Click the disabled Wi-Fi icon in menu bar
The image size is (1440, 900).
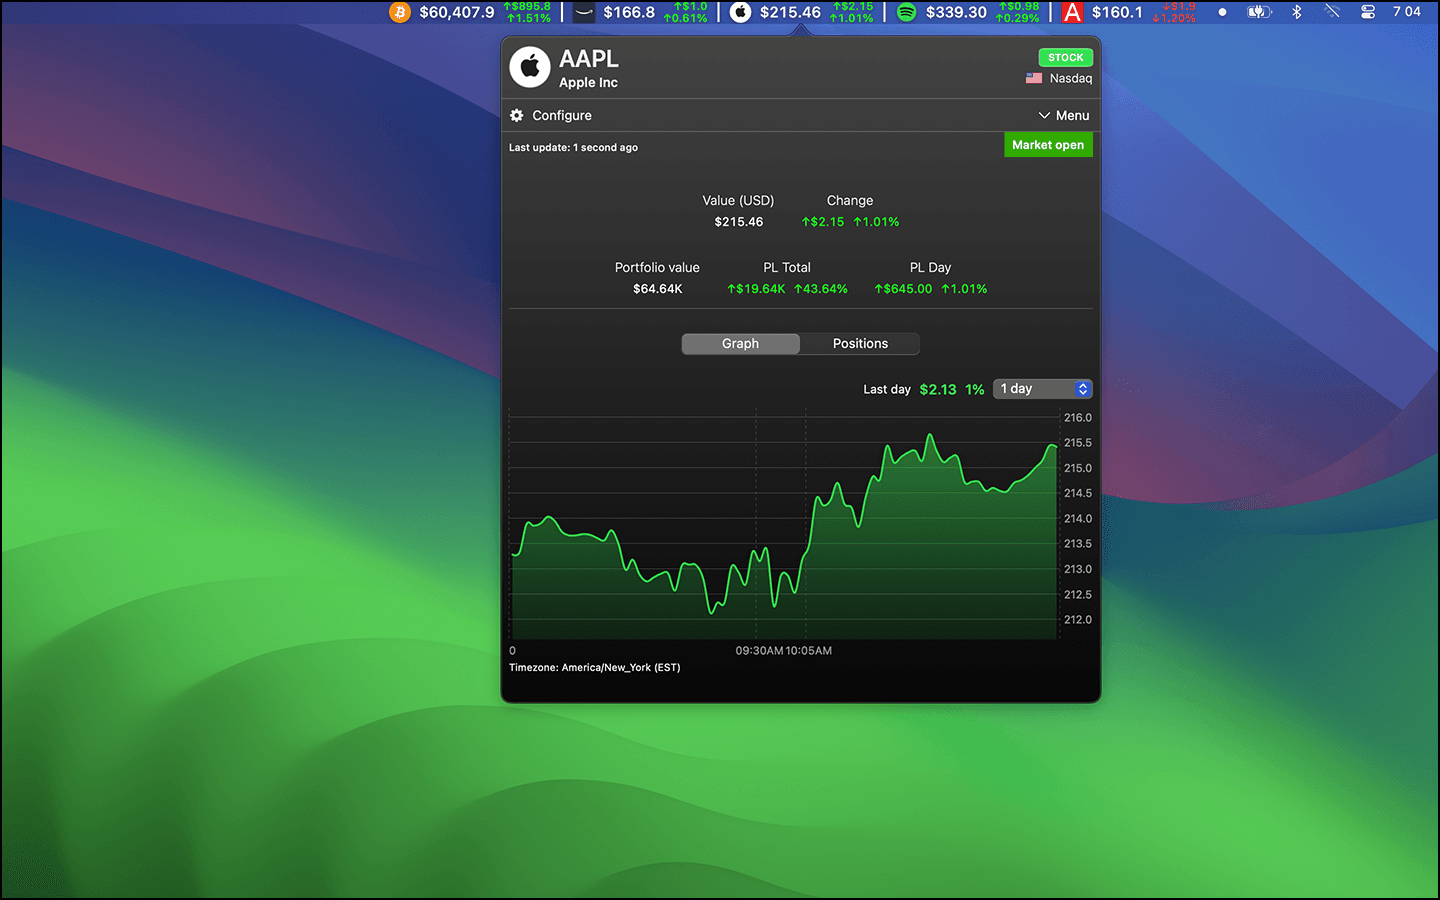click(x=1332, y=12)
